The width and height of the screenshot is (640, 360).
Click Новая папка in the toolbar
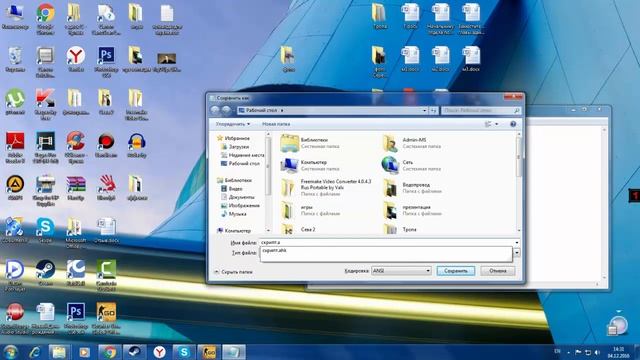(276, 124)
